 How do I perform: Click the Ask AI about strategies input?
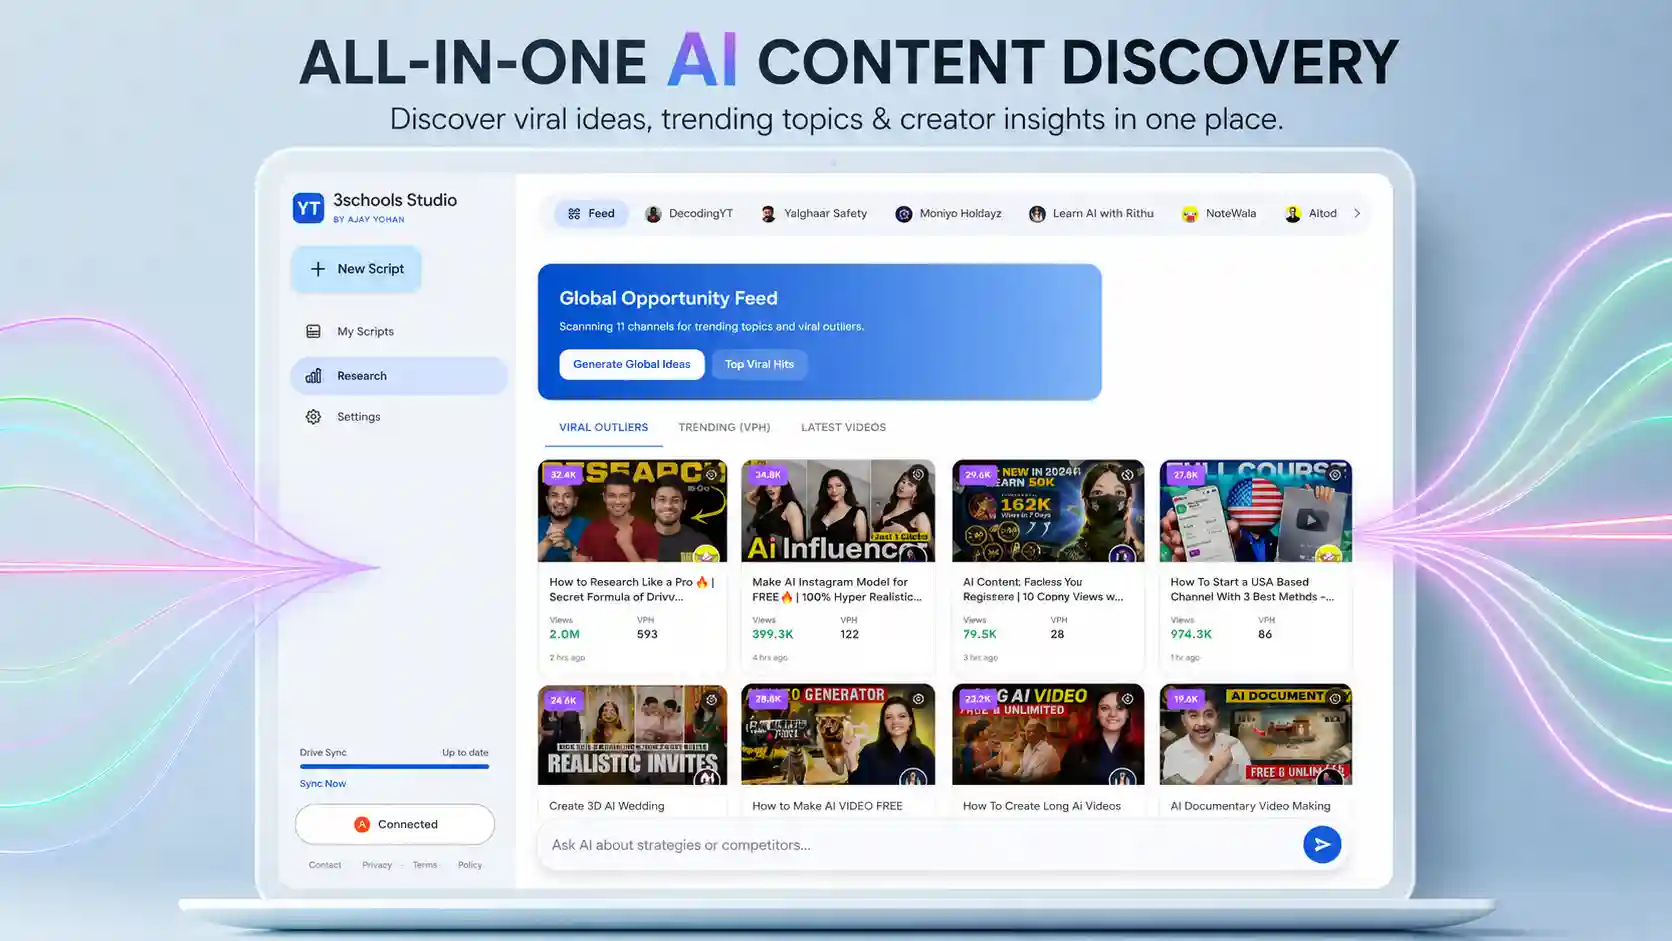[920, 845]
